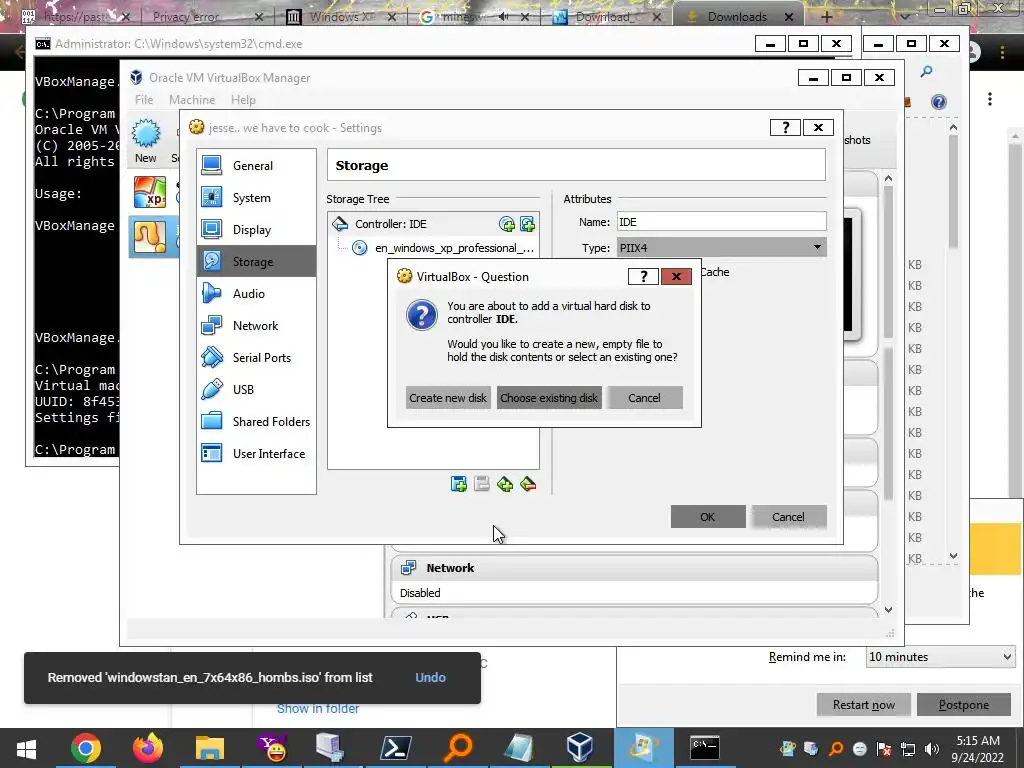Cancel the VirtualBox Question dialog

click(x=645, y=398)
